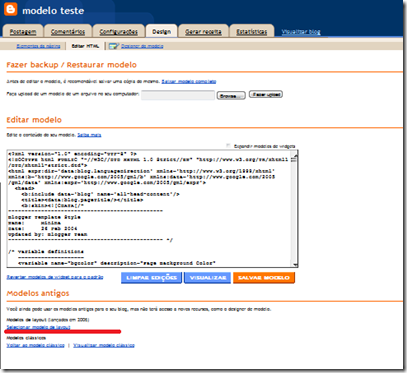The image size is (407, 373).
Task: Click the blog title modelo teste
Action: point(53,11)
